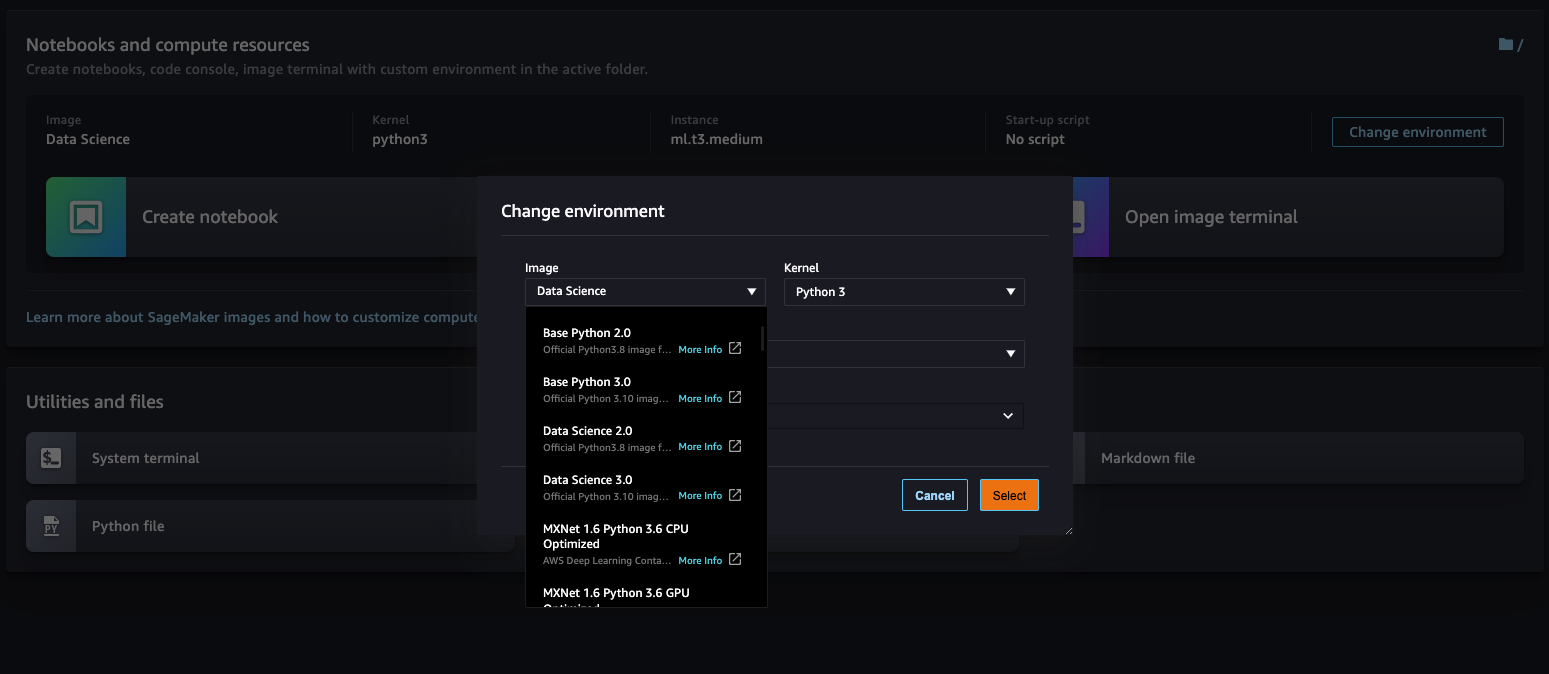Viewport: 1549px width, 674px height.
Task: Click the 'python3' kernel value
Action: click(x=400, y=139)
